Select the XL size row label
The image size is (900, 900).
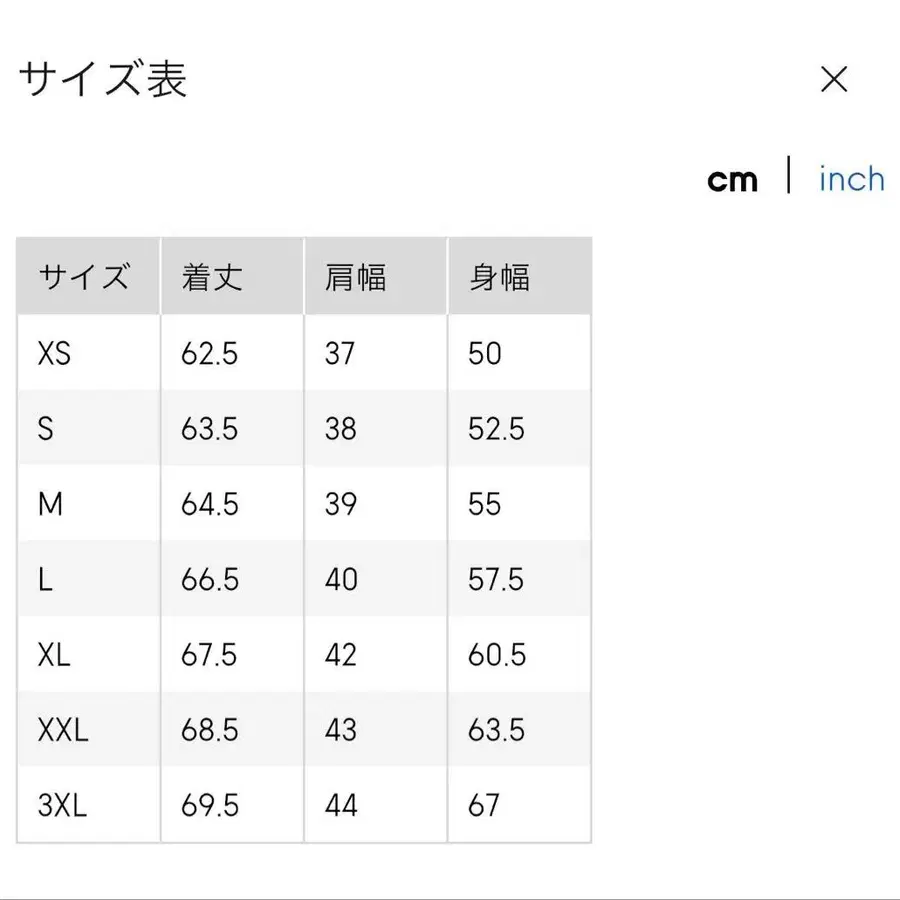[53, 655]
